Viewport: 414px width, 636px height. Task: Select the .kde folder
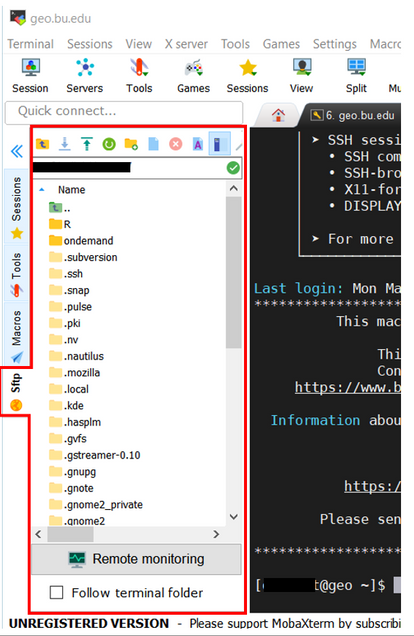point(66,406)
